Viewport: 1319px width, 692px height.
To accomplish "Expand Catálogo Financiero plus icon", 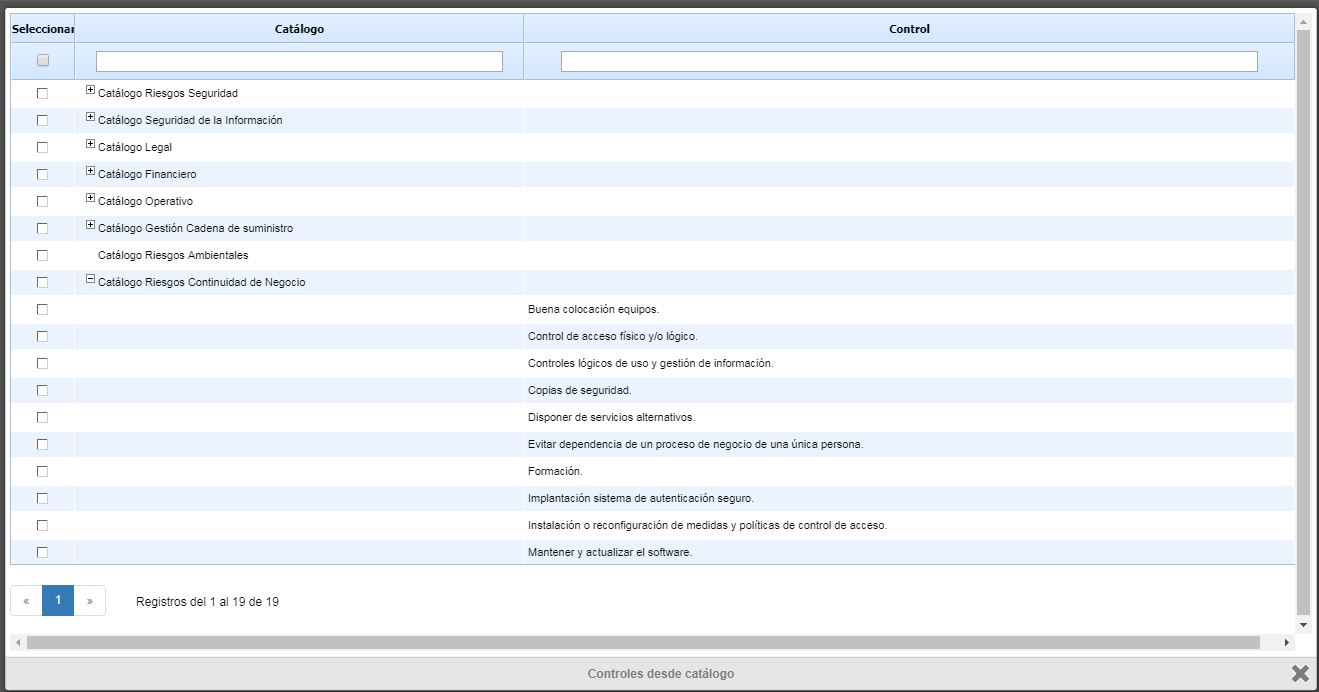I will pyautogui.click(x=90, y=172).
